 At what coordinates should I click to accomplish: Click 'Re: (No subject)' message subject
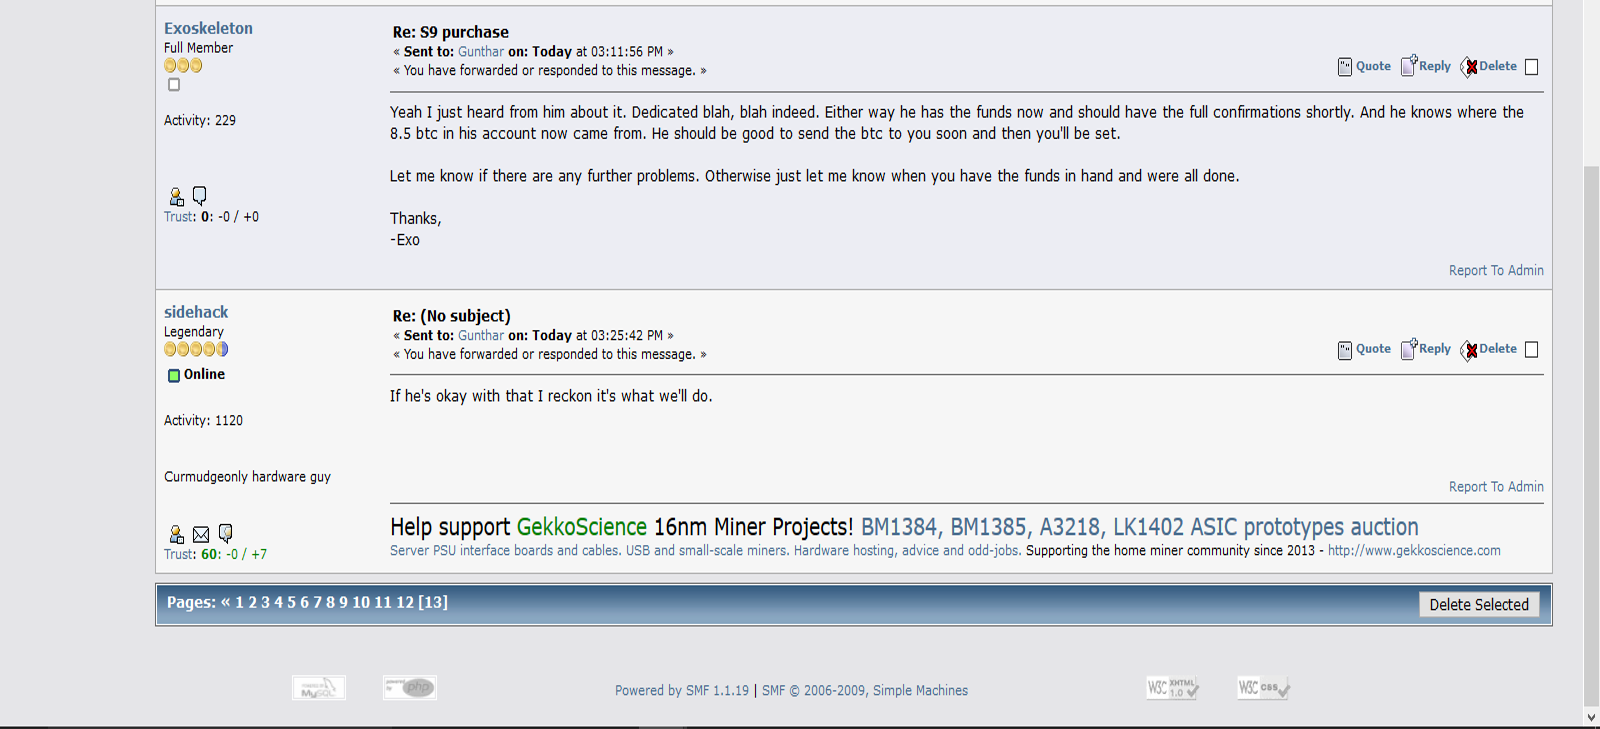451,316
